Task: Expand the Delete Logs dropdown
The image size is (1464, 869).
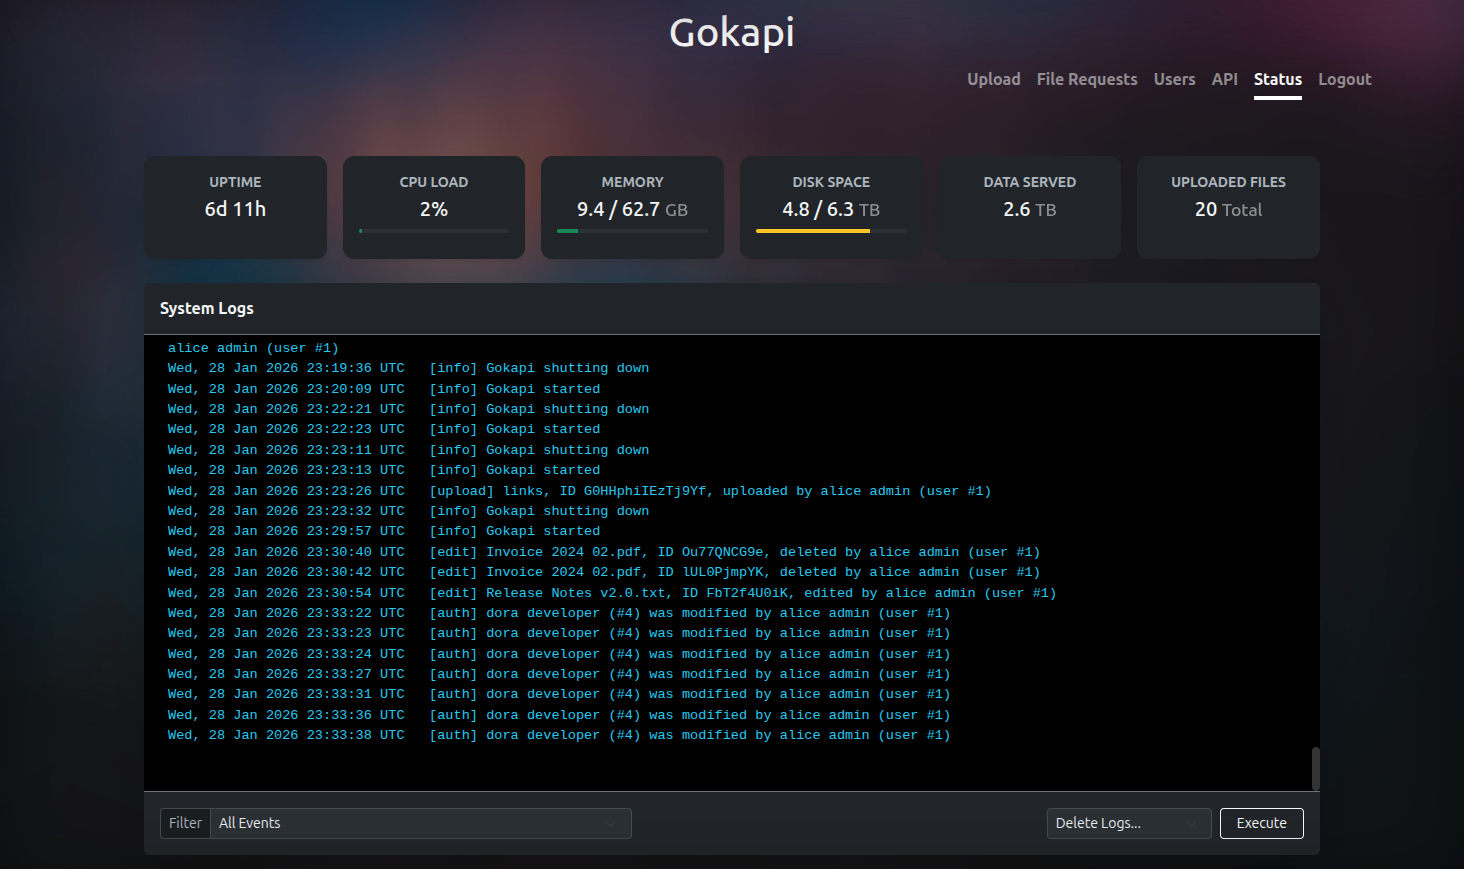Action: [1129, 823]
